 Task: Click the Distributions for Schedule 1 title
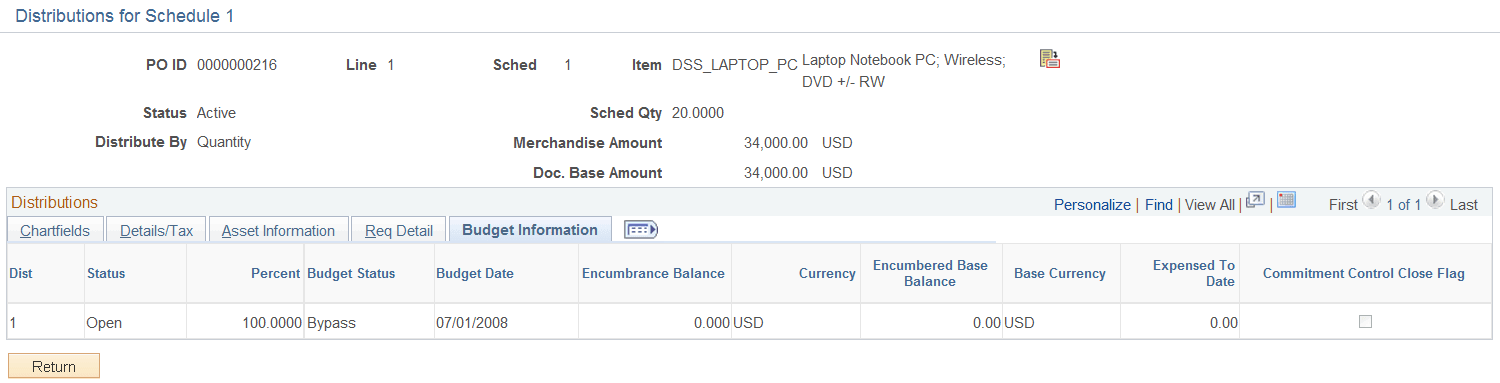[x=126, y=16]
